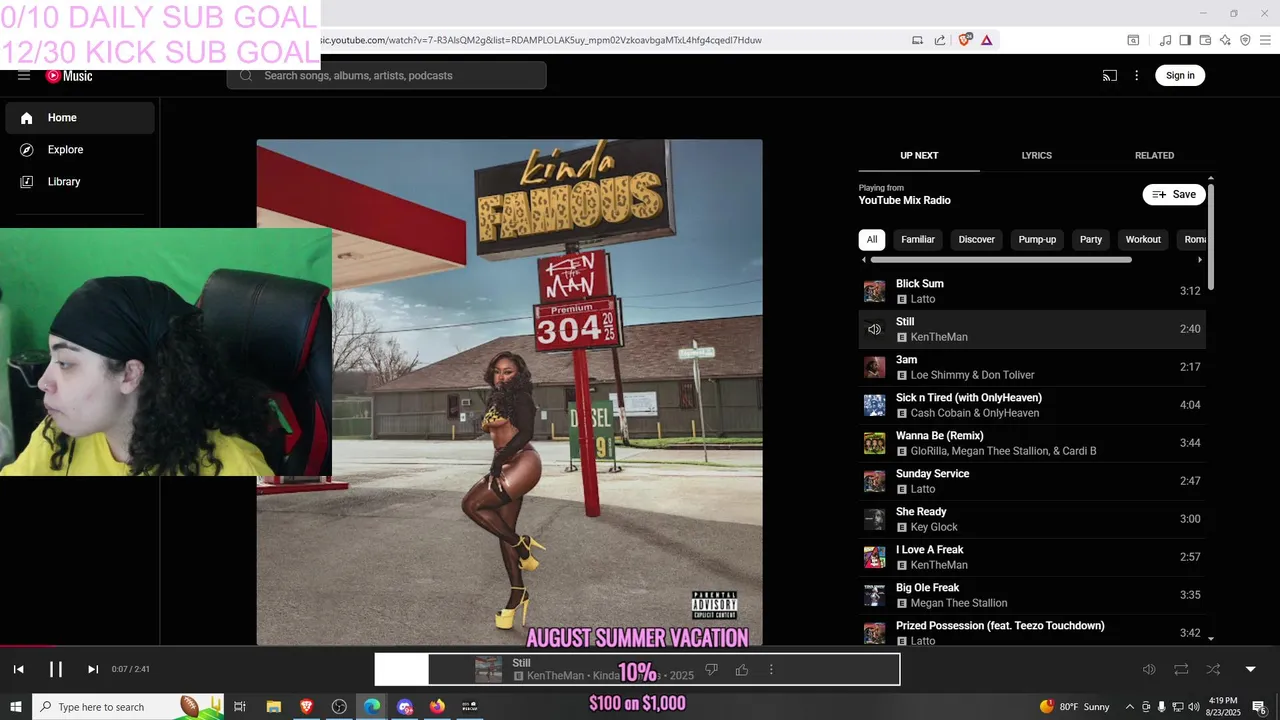Open the browser main hamburger menu
This screenshot has height=720, width=1280.
coord(1265,40)
